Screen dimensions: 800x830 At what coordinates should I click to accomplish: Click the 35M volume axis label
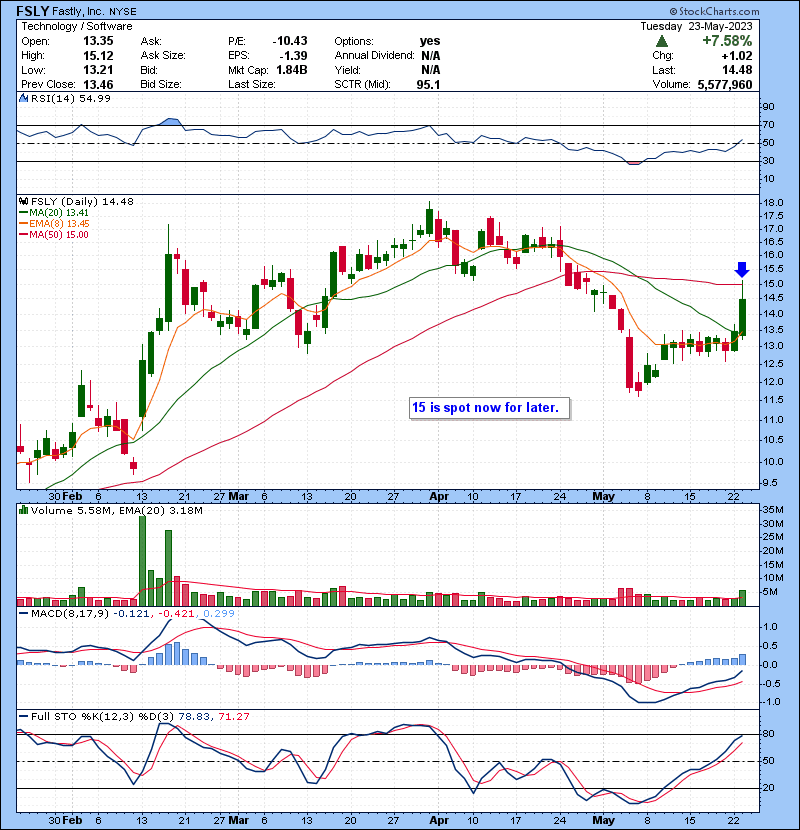point(773,510)
